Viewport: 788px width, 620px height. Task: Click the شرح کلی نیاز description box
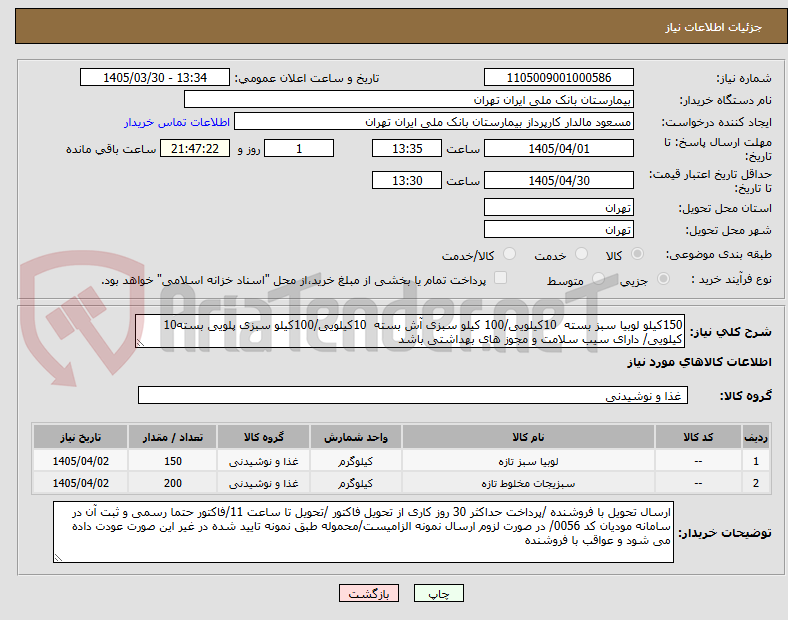tap(410, 332)
